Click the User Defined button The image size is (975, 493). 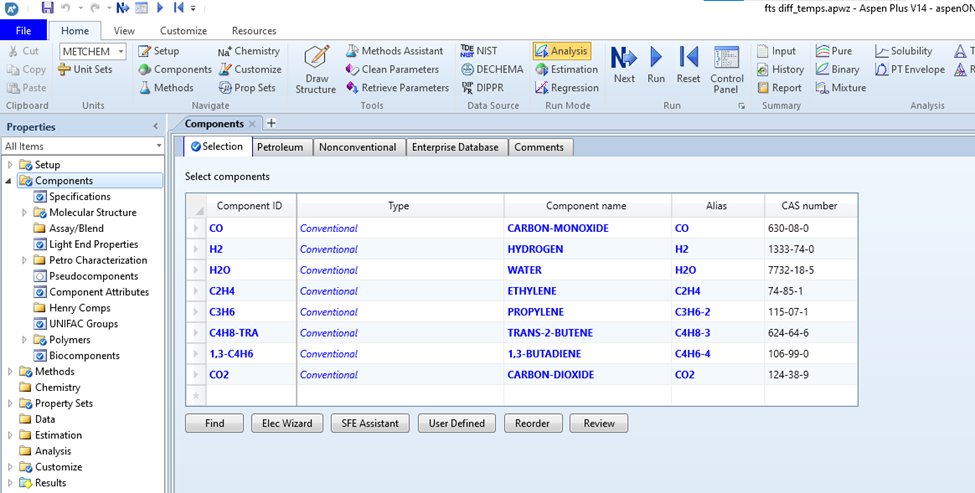[456, 423]
